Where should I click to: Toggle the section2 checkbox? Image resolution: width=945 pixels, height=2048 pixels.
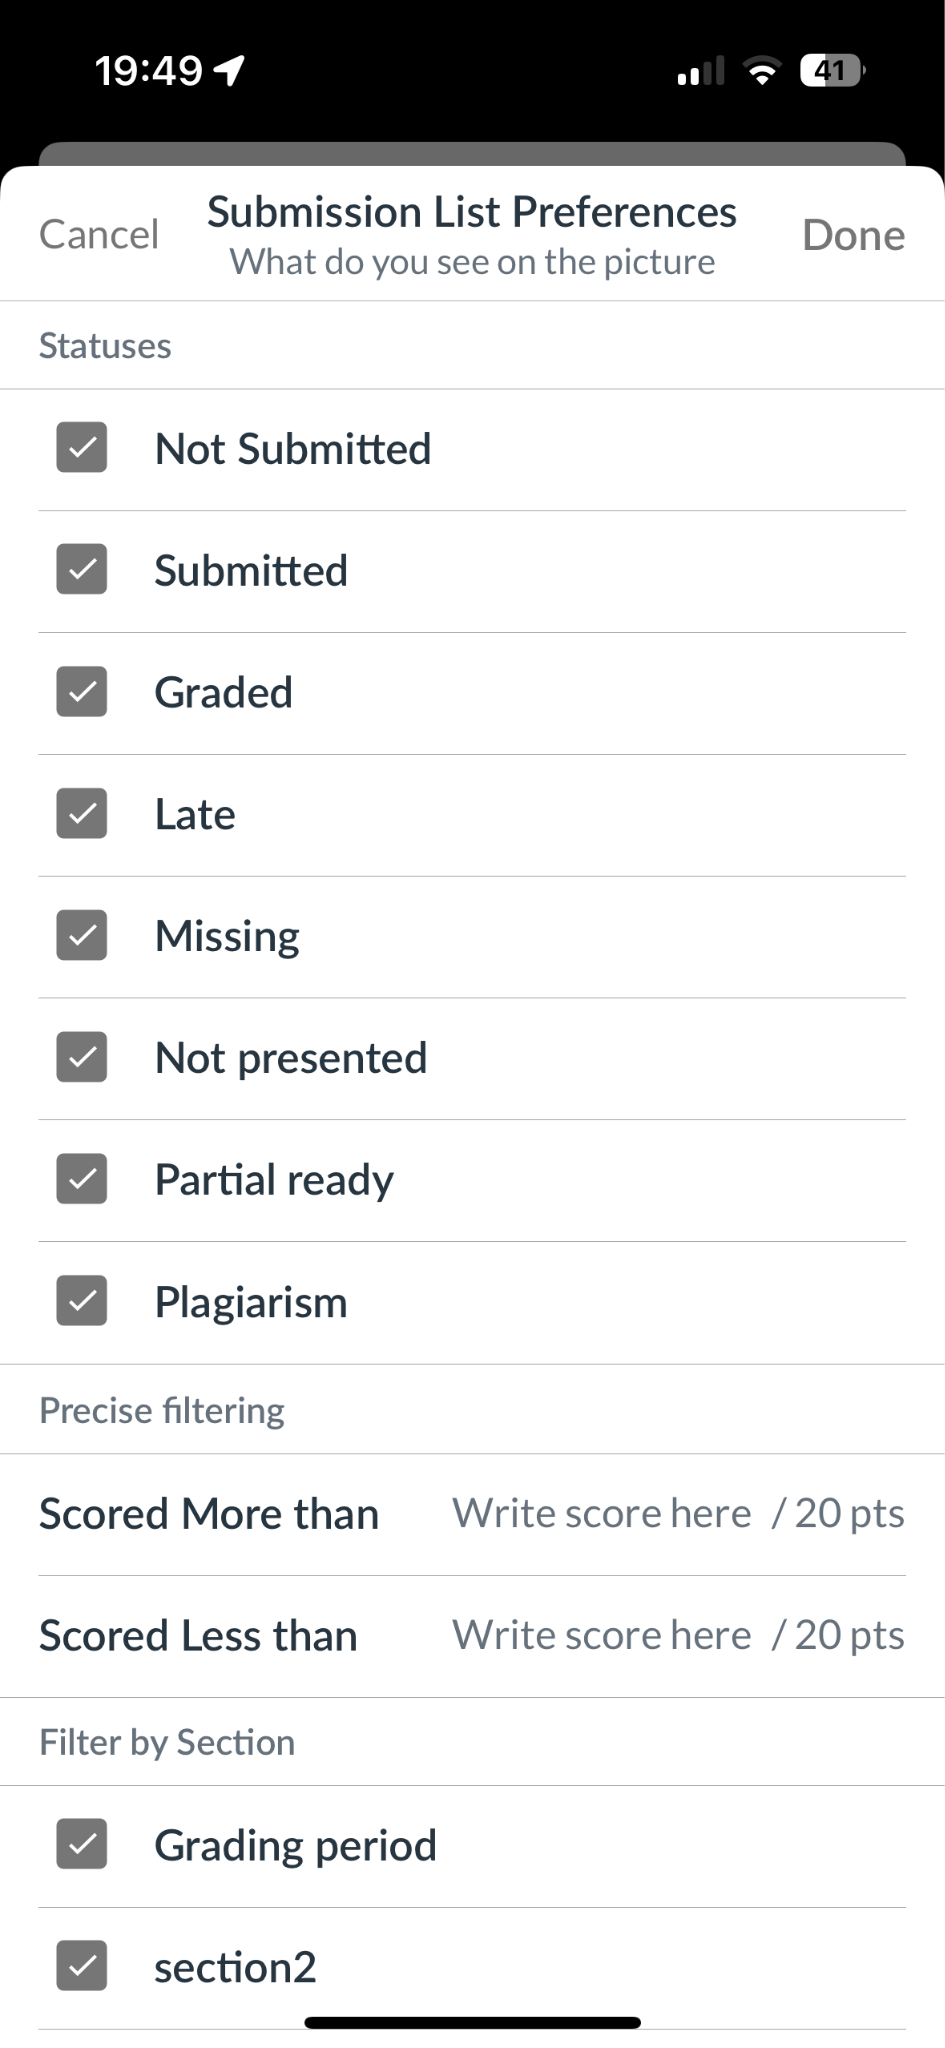pos(82,1966)
